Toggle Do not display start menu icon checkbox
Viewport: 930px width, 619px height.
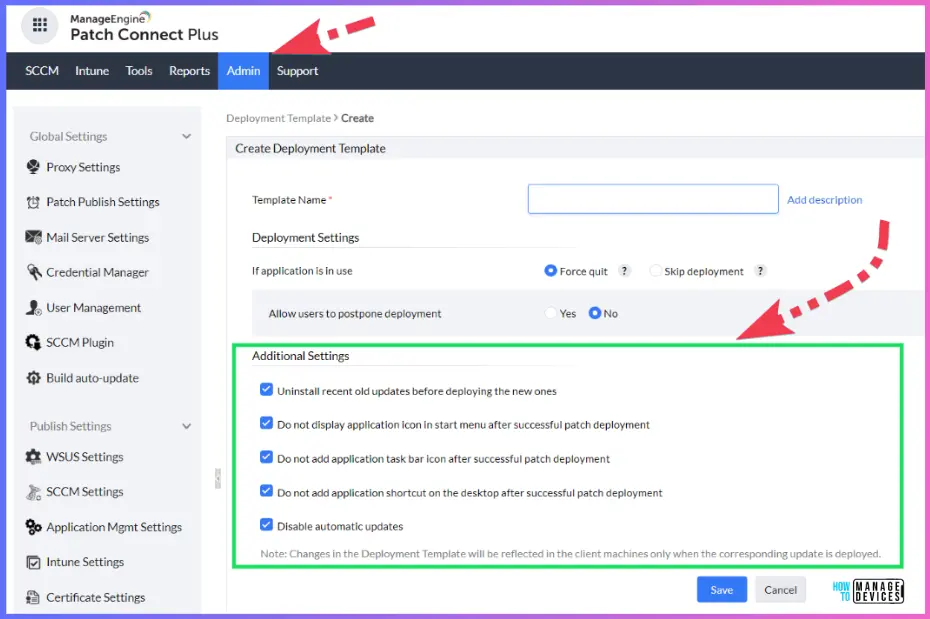coord(266,423)
